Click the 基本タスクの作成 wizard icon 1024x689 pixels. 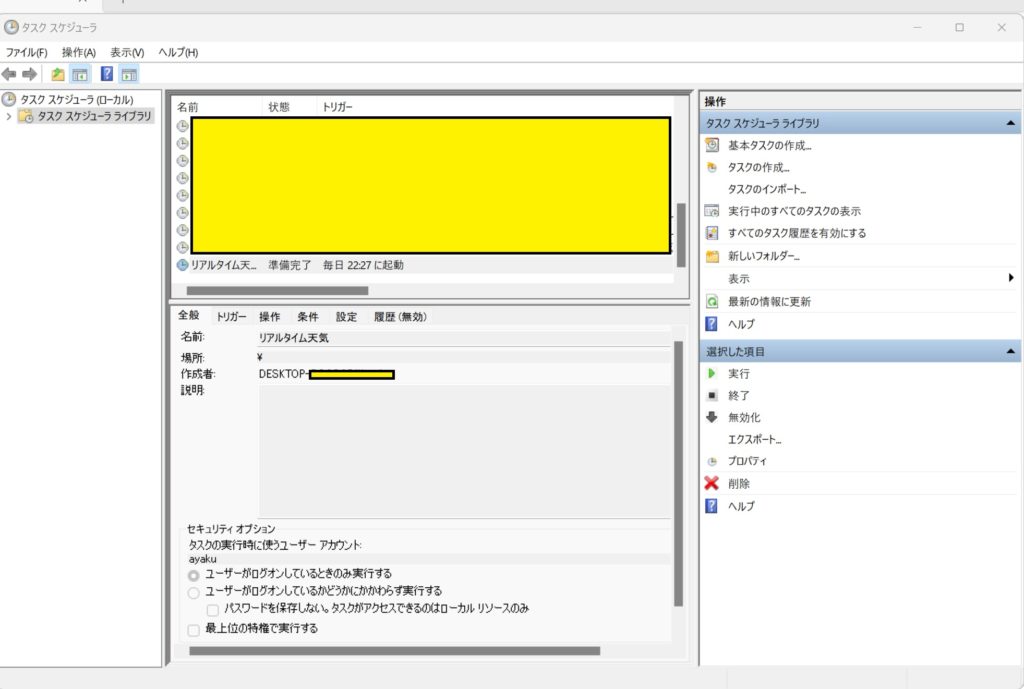tap(711, 145)
